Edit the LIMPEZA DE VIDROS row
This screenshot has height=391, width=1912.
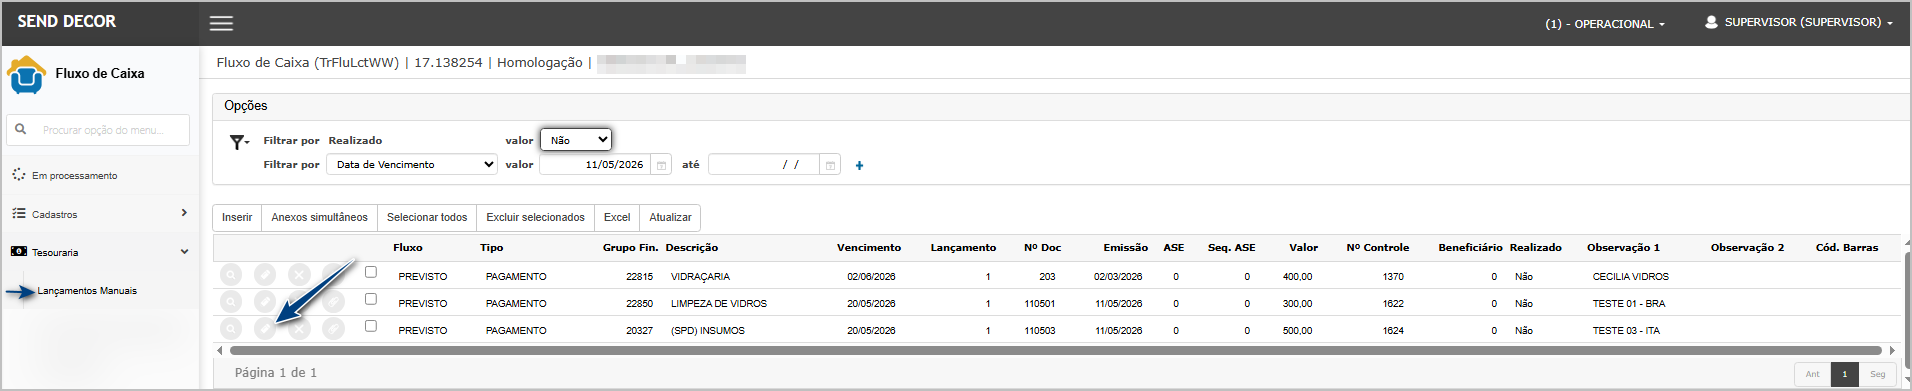265,301
